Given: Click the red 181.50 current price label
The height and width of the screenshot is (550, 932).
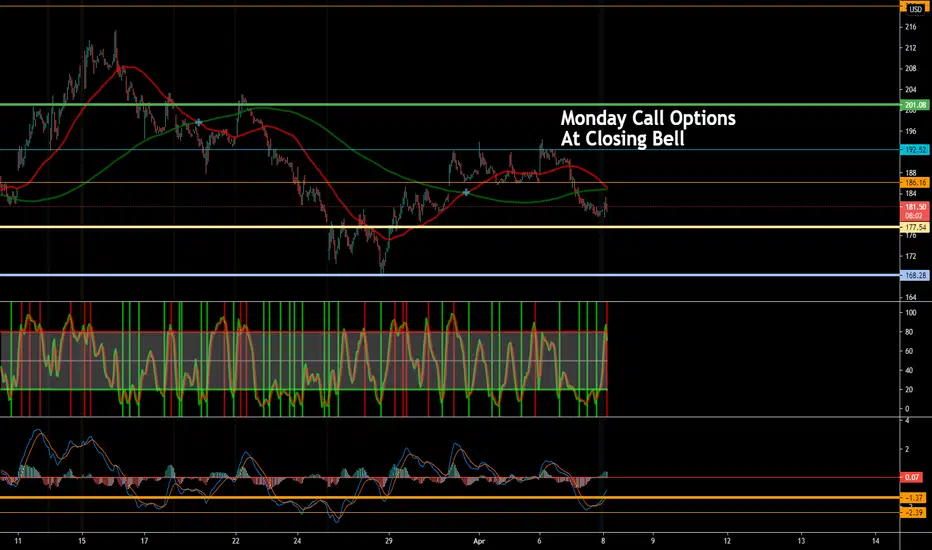Looking at the screenshot, I should coord(915,211).
